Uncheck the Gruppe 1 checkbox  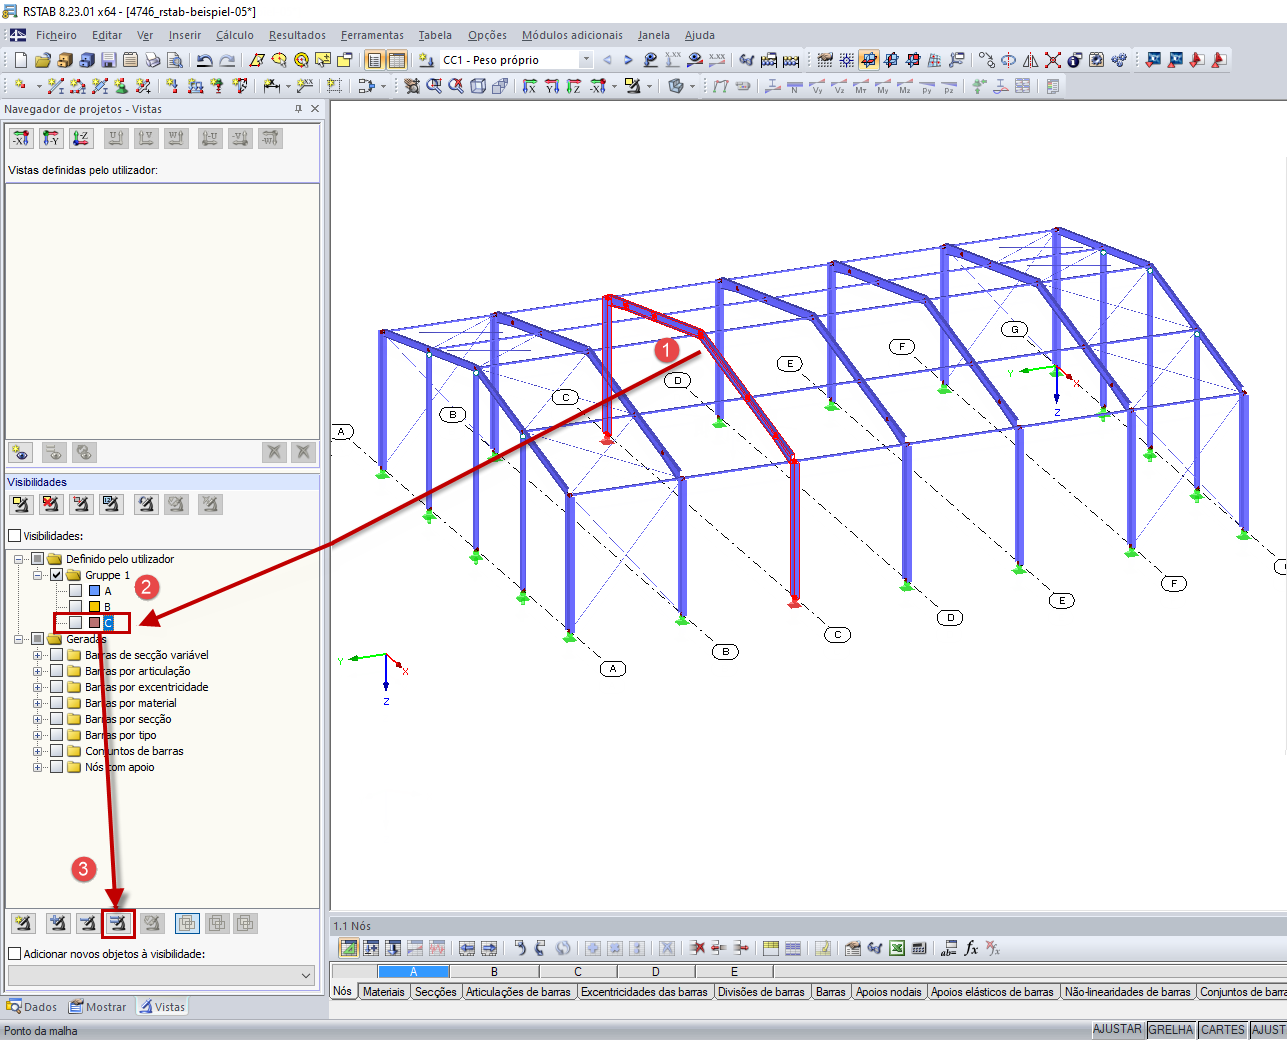click(57, 575)
